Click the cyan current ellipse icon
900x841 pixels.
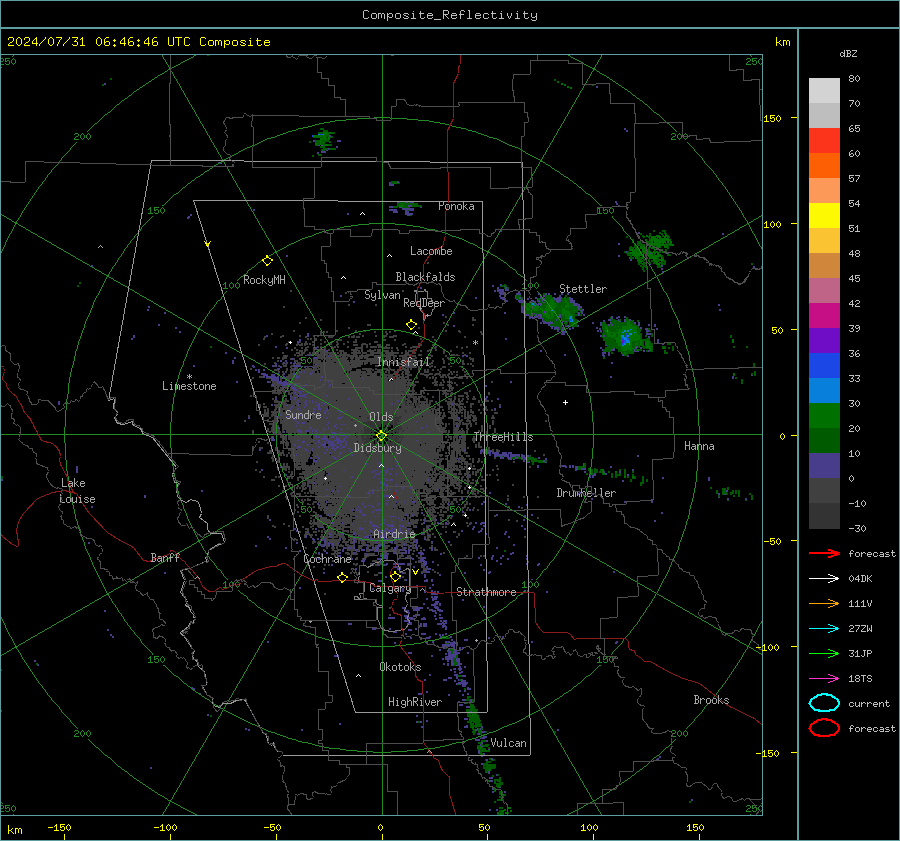[824, 703]
